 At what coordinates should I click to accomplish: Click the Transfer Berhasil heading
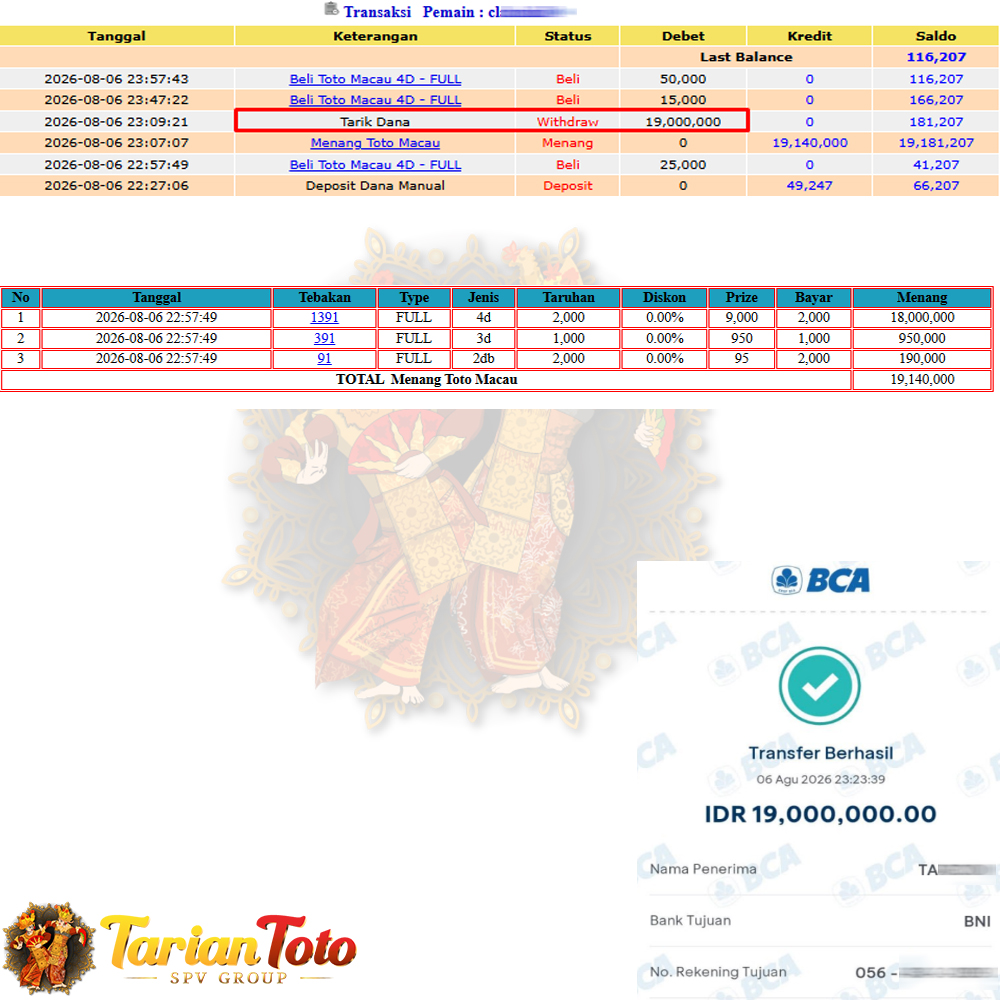pyautogui.click(x=821, y=753)
